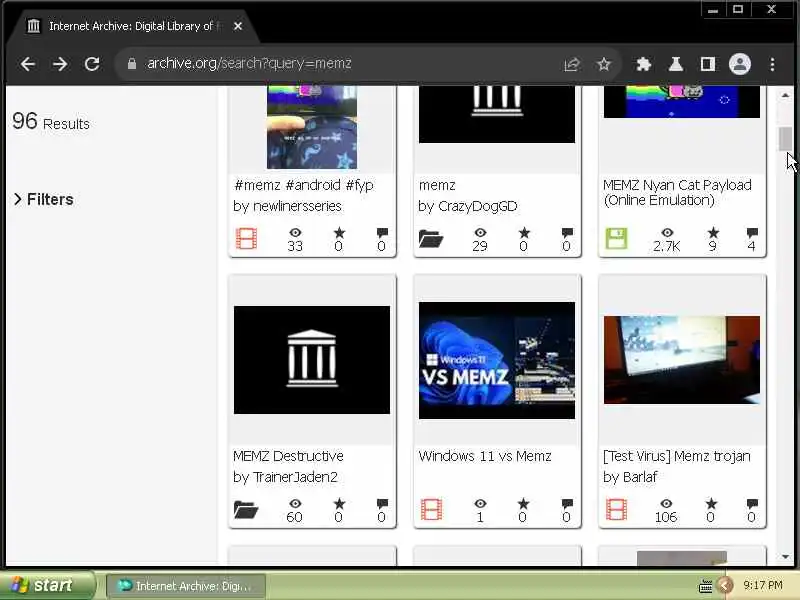This screenshot has width=800, height=600.
Task: Click the 9:17 PM taskbar clock
Action: [763, 585]
